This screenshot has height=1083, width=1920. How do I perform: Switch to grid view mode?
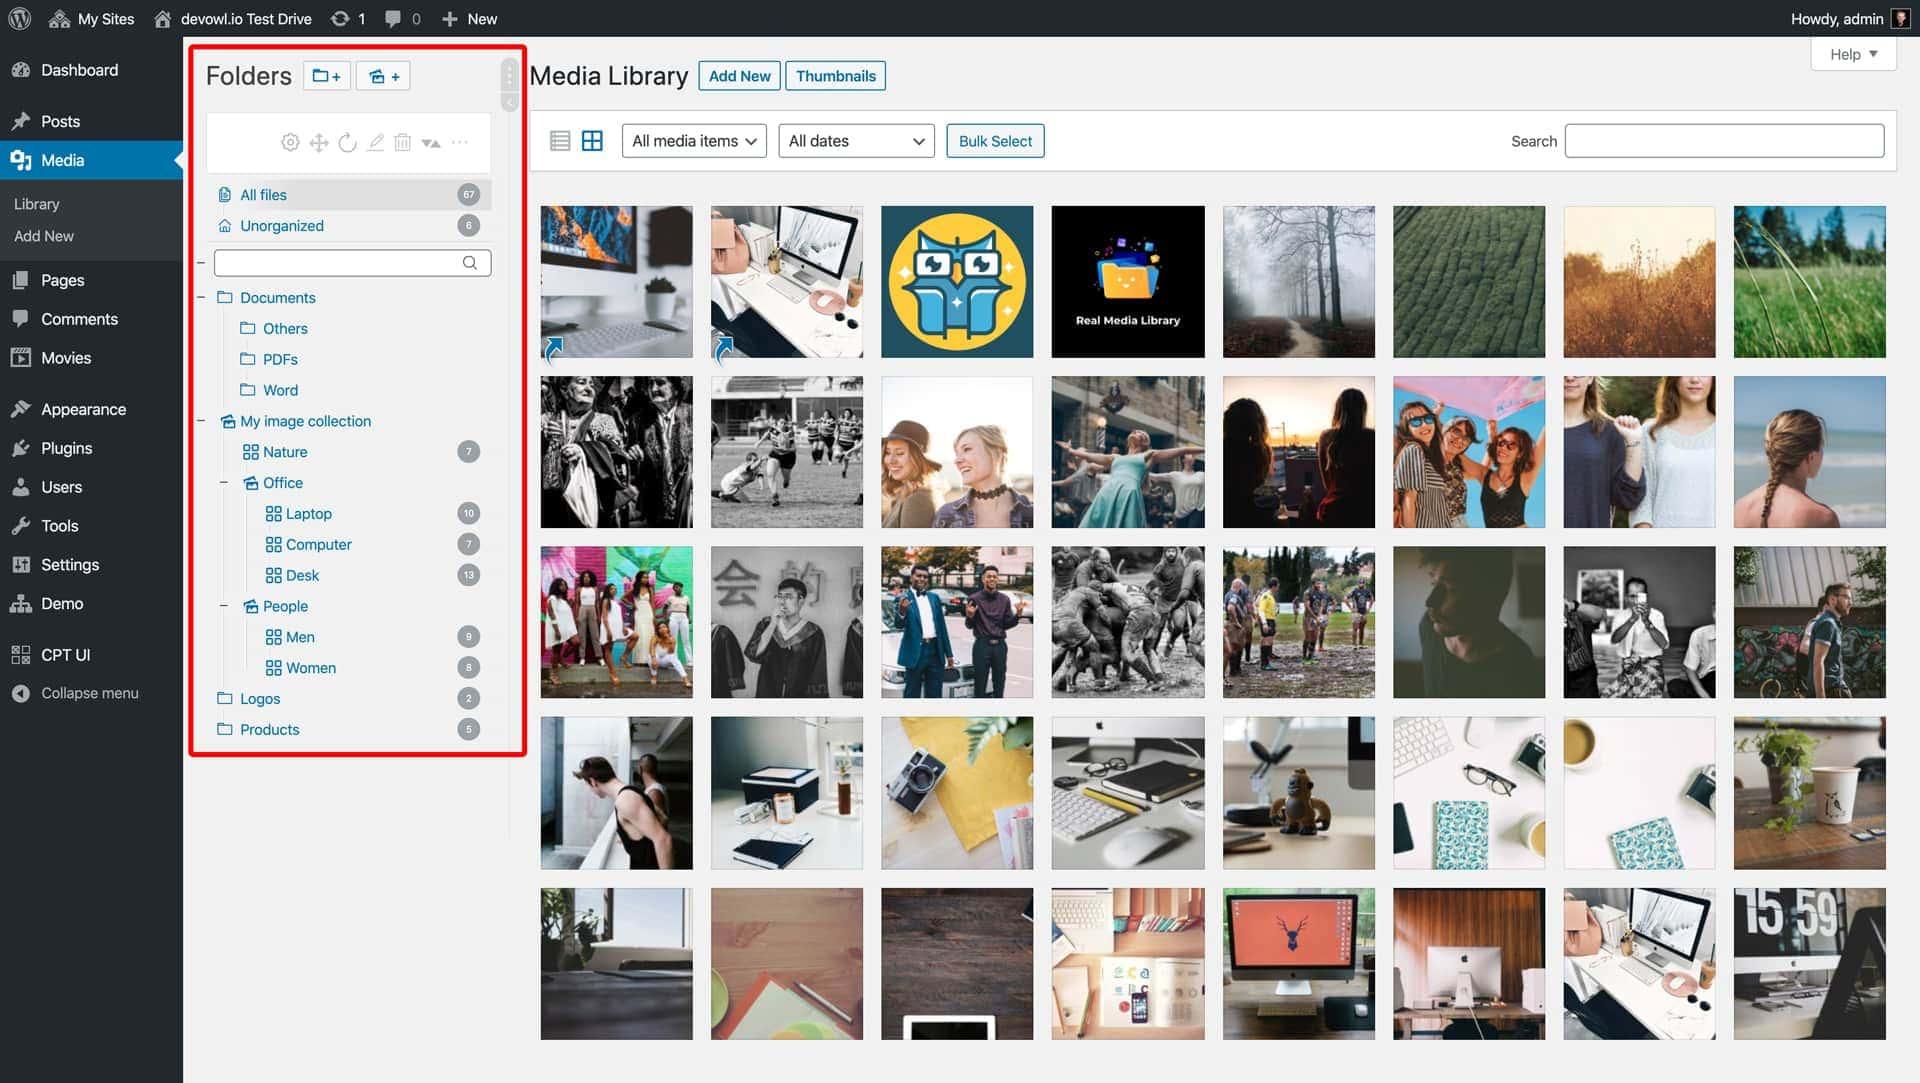pyautogui.click(x=592, y=141)
